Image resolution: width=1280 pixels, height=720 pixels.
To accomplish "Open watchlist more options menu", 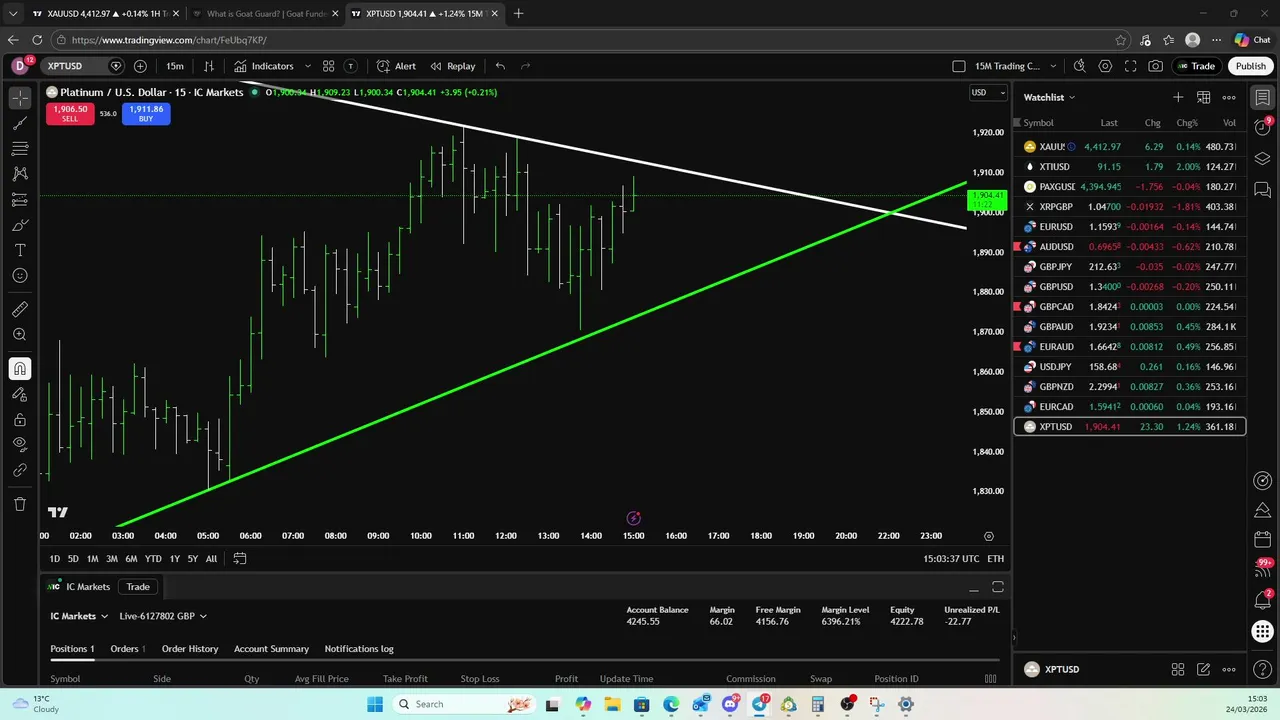I will [x=1229, y=97].
